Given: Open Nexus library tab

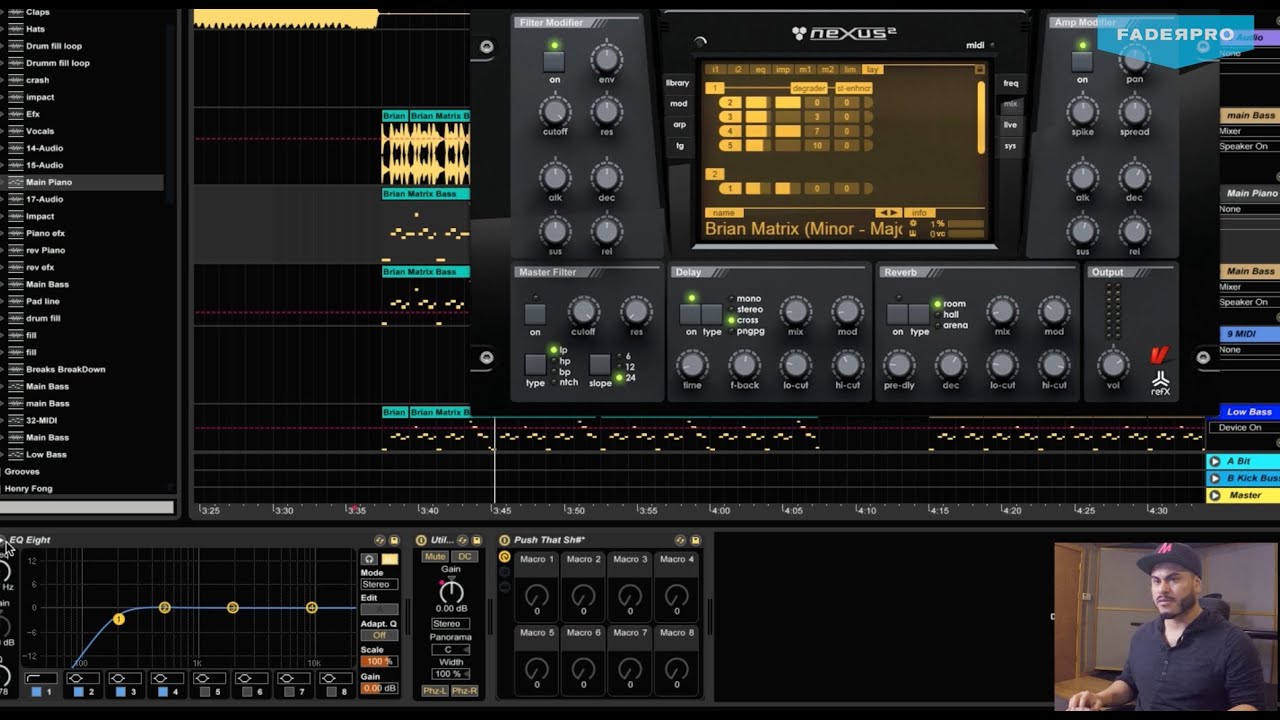Looking at the screenshot, I should 677,83.
